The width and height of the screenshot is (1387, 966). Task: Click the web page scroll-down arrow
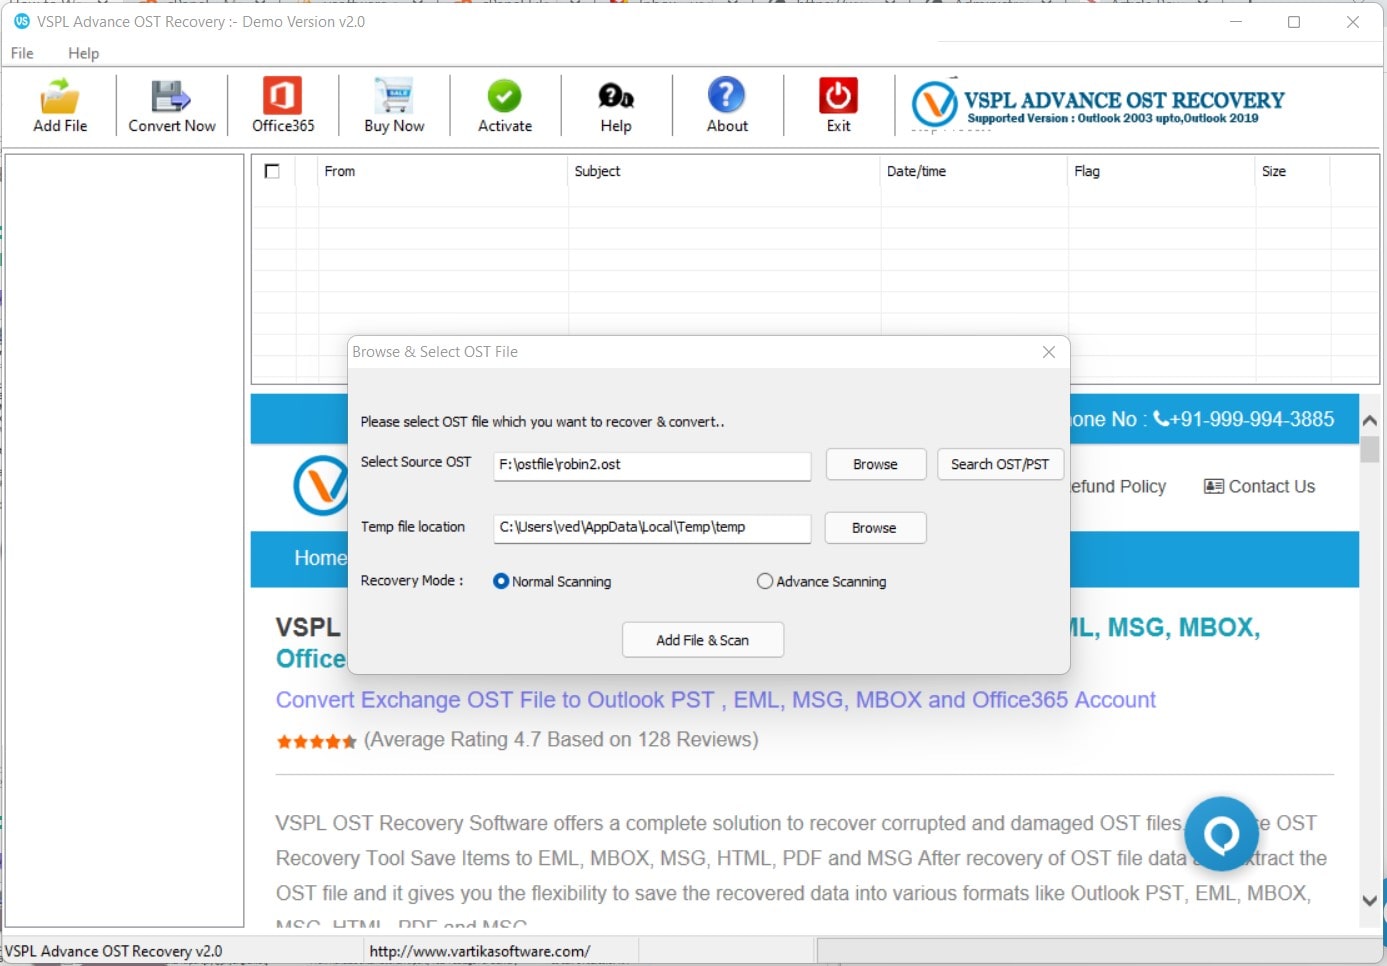(x=1370, y=900)
